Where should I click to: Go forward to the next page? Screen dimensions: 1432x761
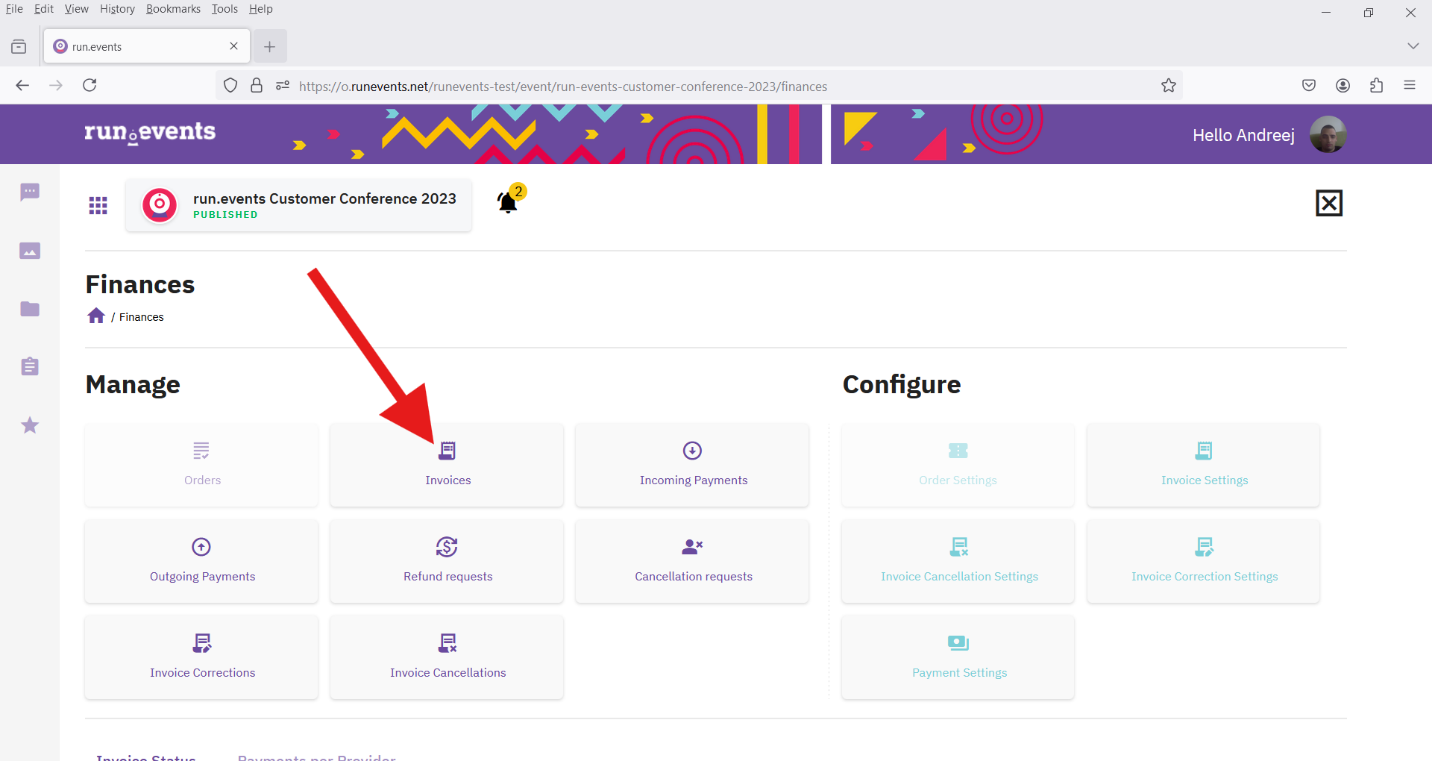[56, 86]
